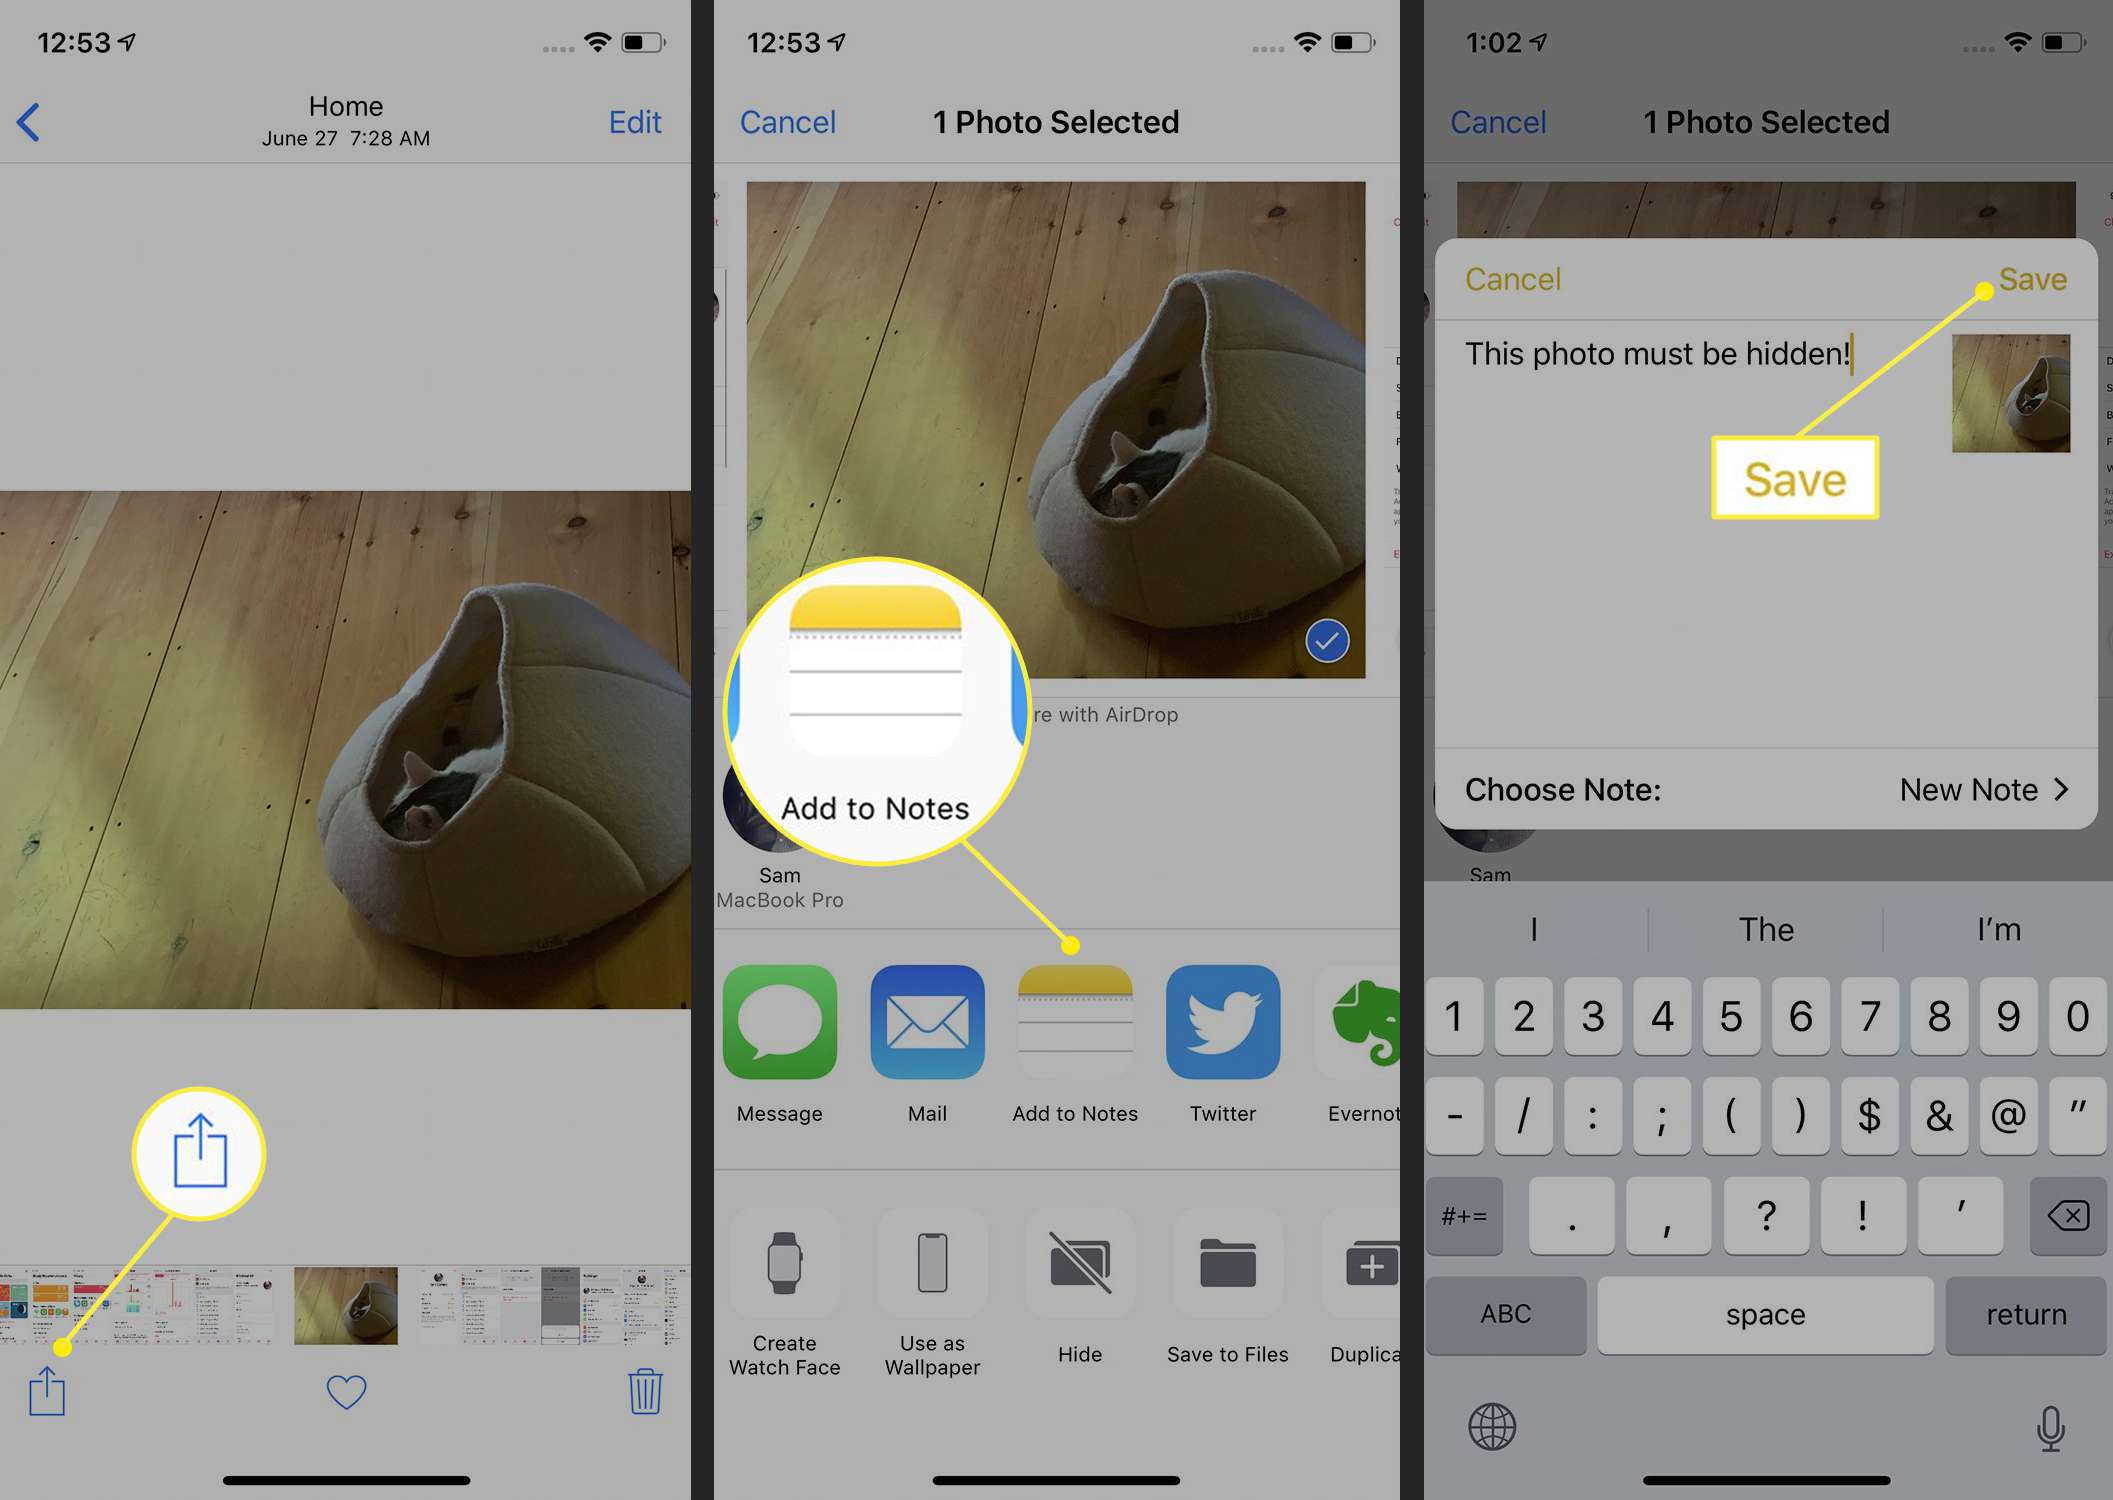The image size is (2113, 1500).
Task: Tap the Save button in Notes dialog
Action: tap(2032, 279)
